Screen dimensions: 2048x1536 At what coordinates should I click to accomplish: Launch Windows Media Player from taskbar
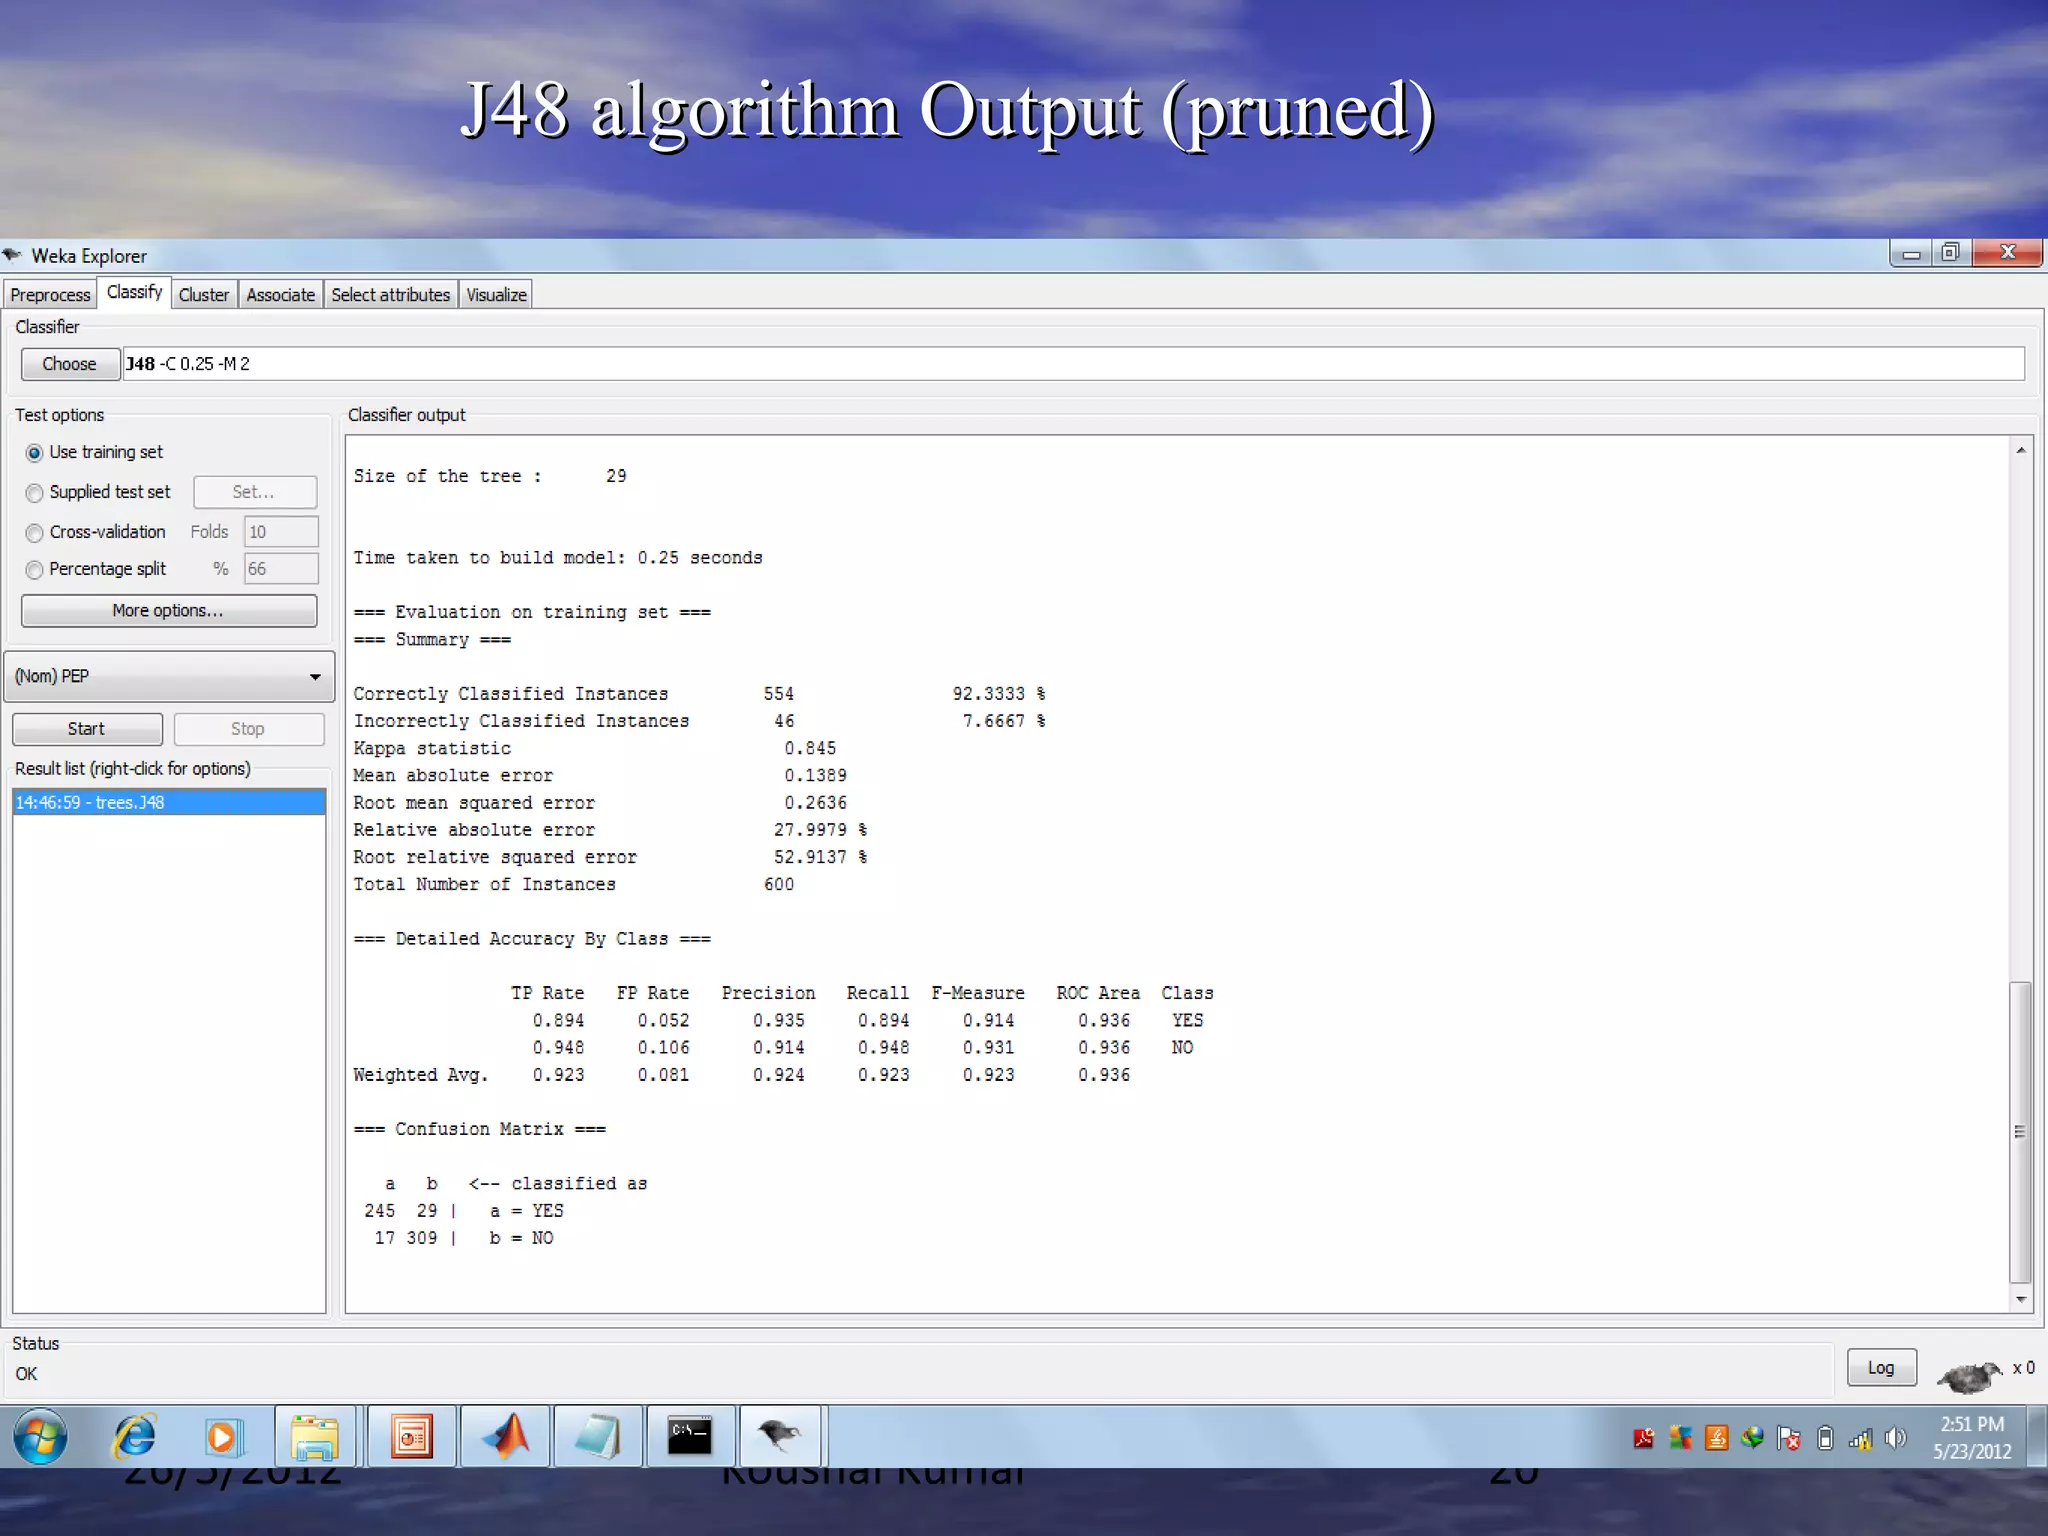point(222,1437)
